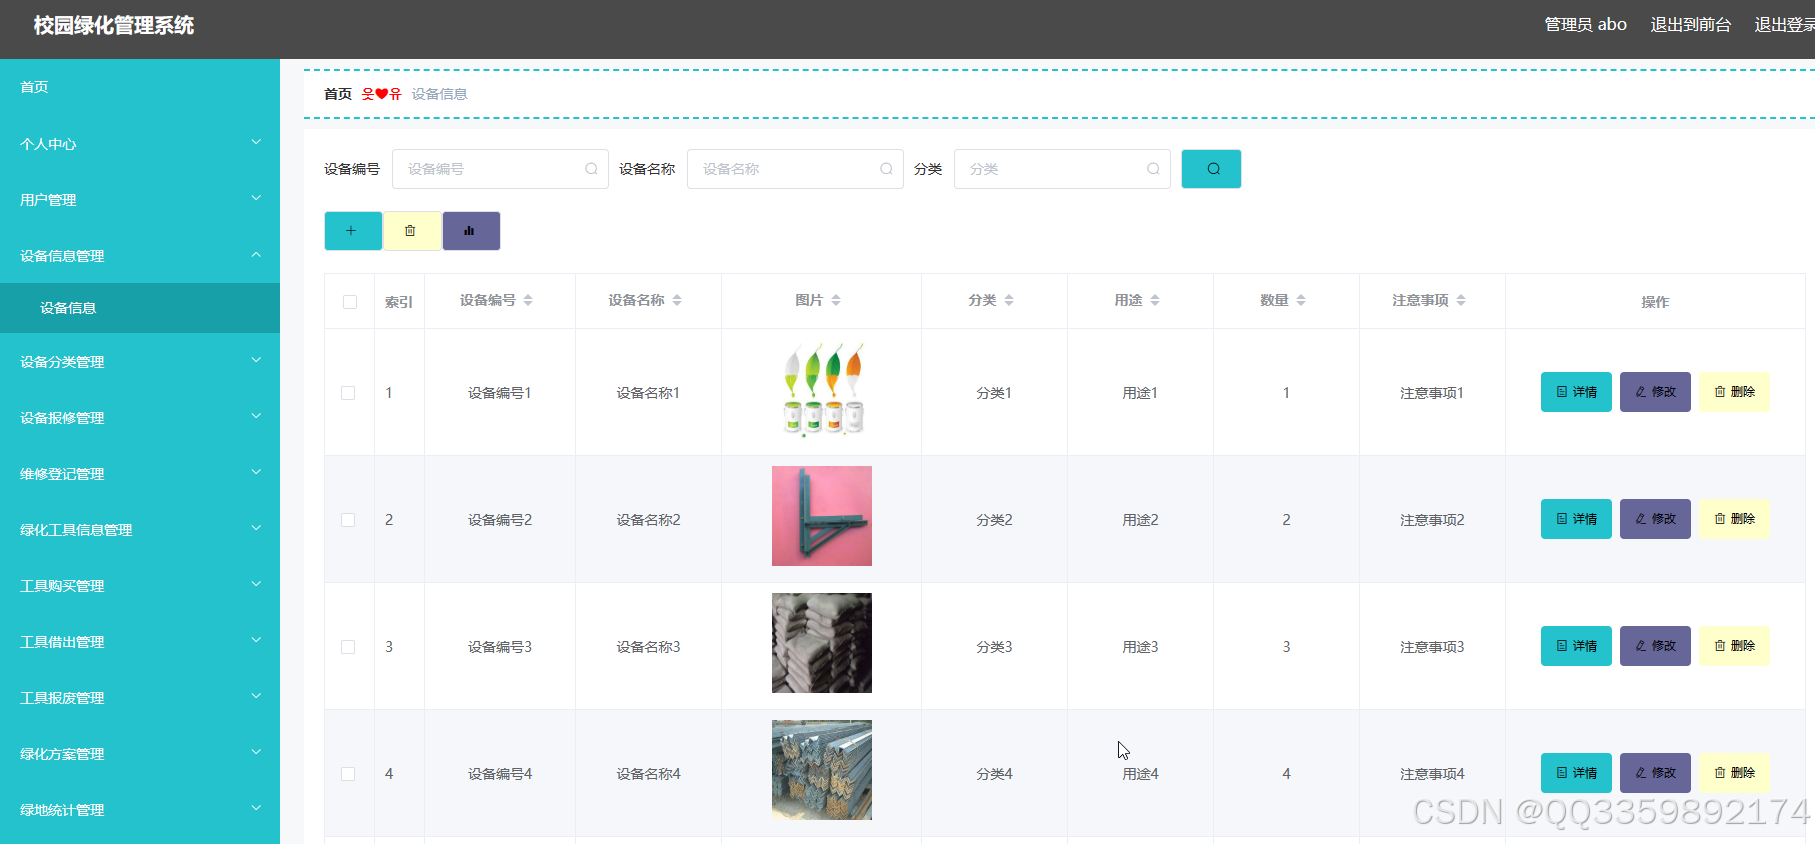Select the header select-all checkbox

(x=350, y=302)
